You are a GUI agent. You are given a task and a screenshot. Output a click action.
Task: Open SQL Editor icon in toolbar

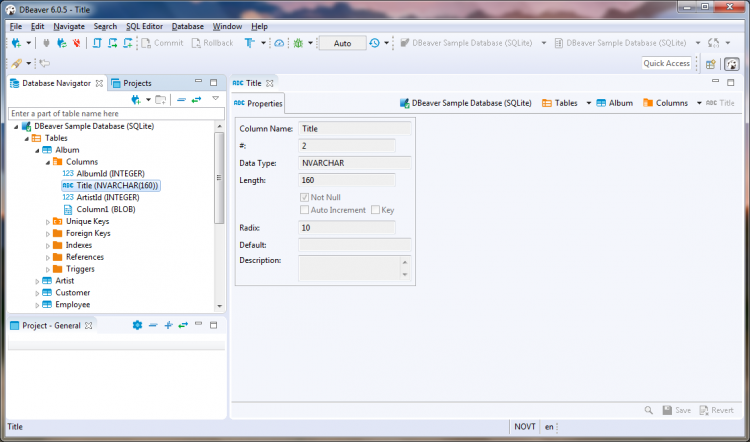[97, 43]
